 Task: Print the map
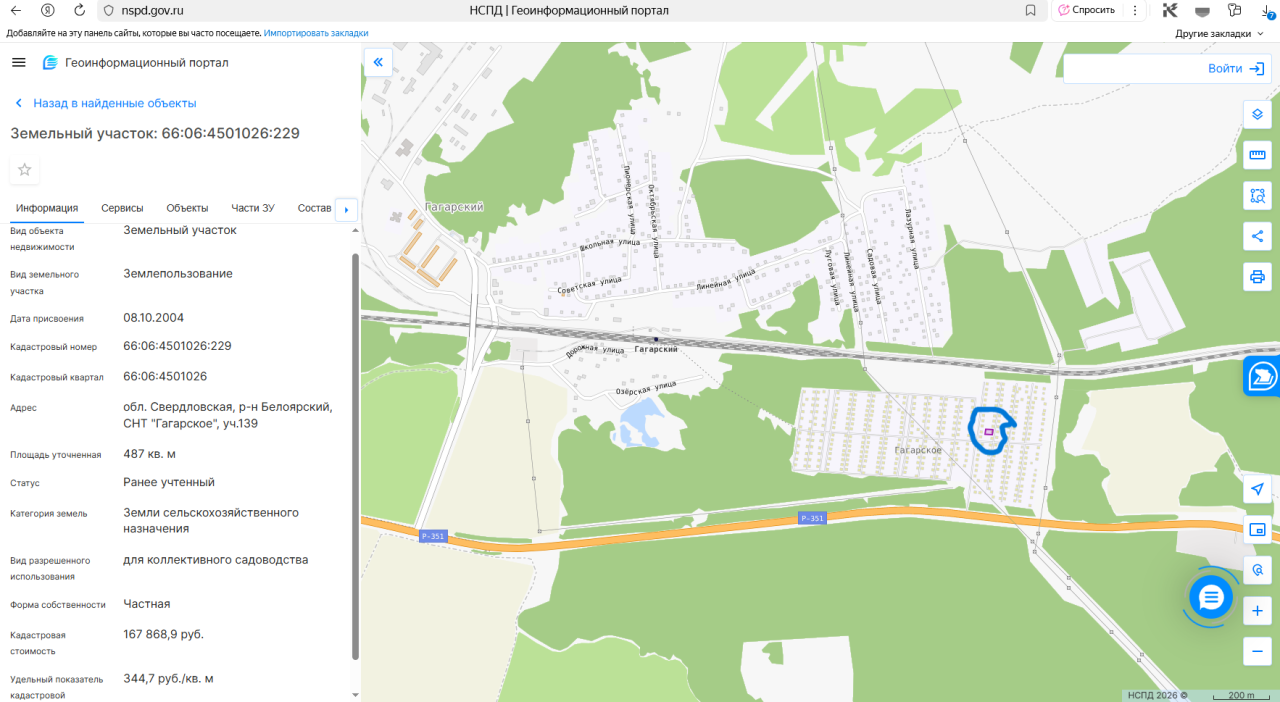[x=1258, y=276]
